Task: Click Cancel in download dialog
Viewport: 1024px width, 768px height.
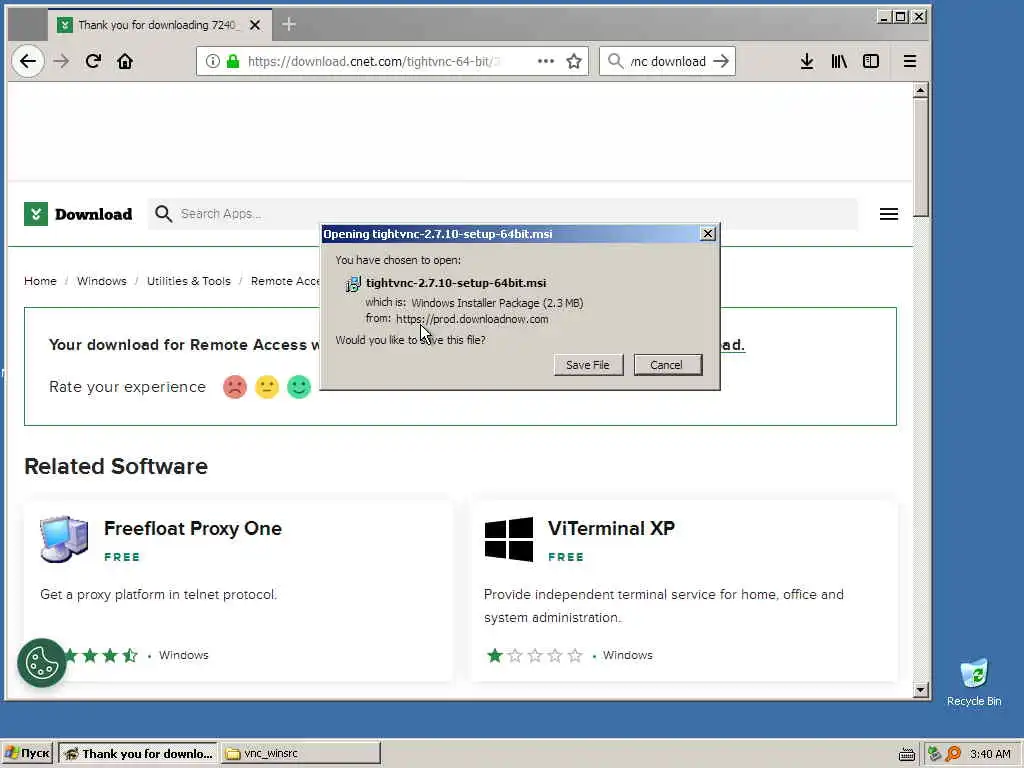Action: 667,365
